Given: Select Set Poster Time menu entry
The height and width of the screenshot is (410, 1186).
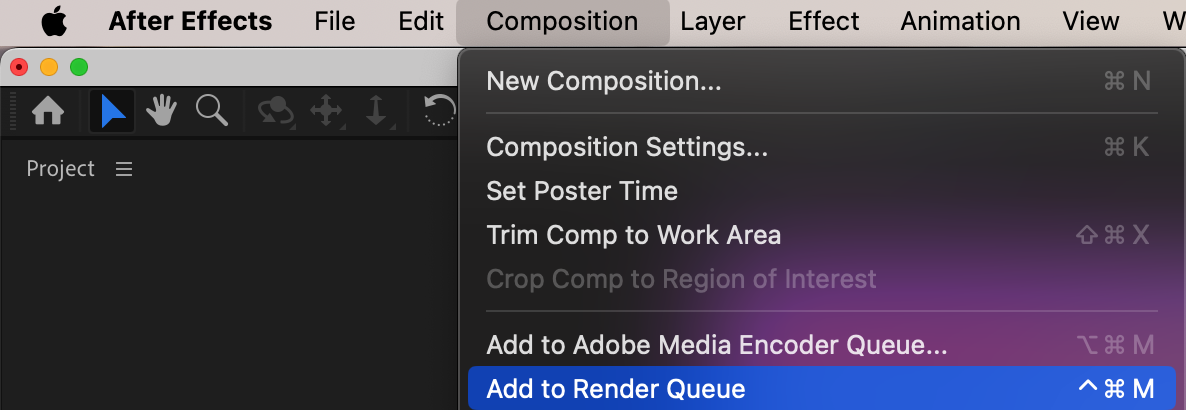Looking at the screenshot, I should click(582, 191).
